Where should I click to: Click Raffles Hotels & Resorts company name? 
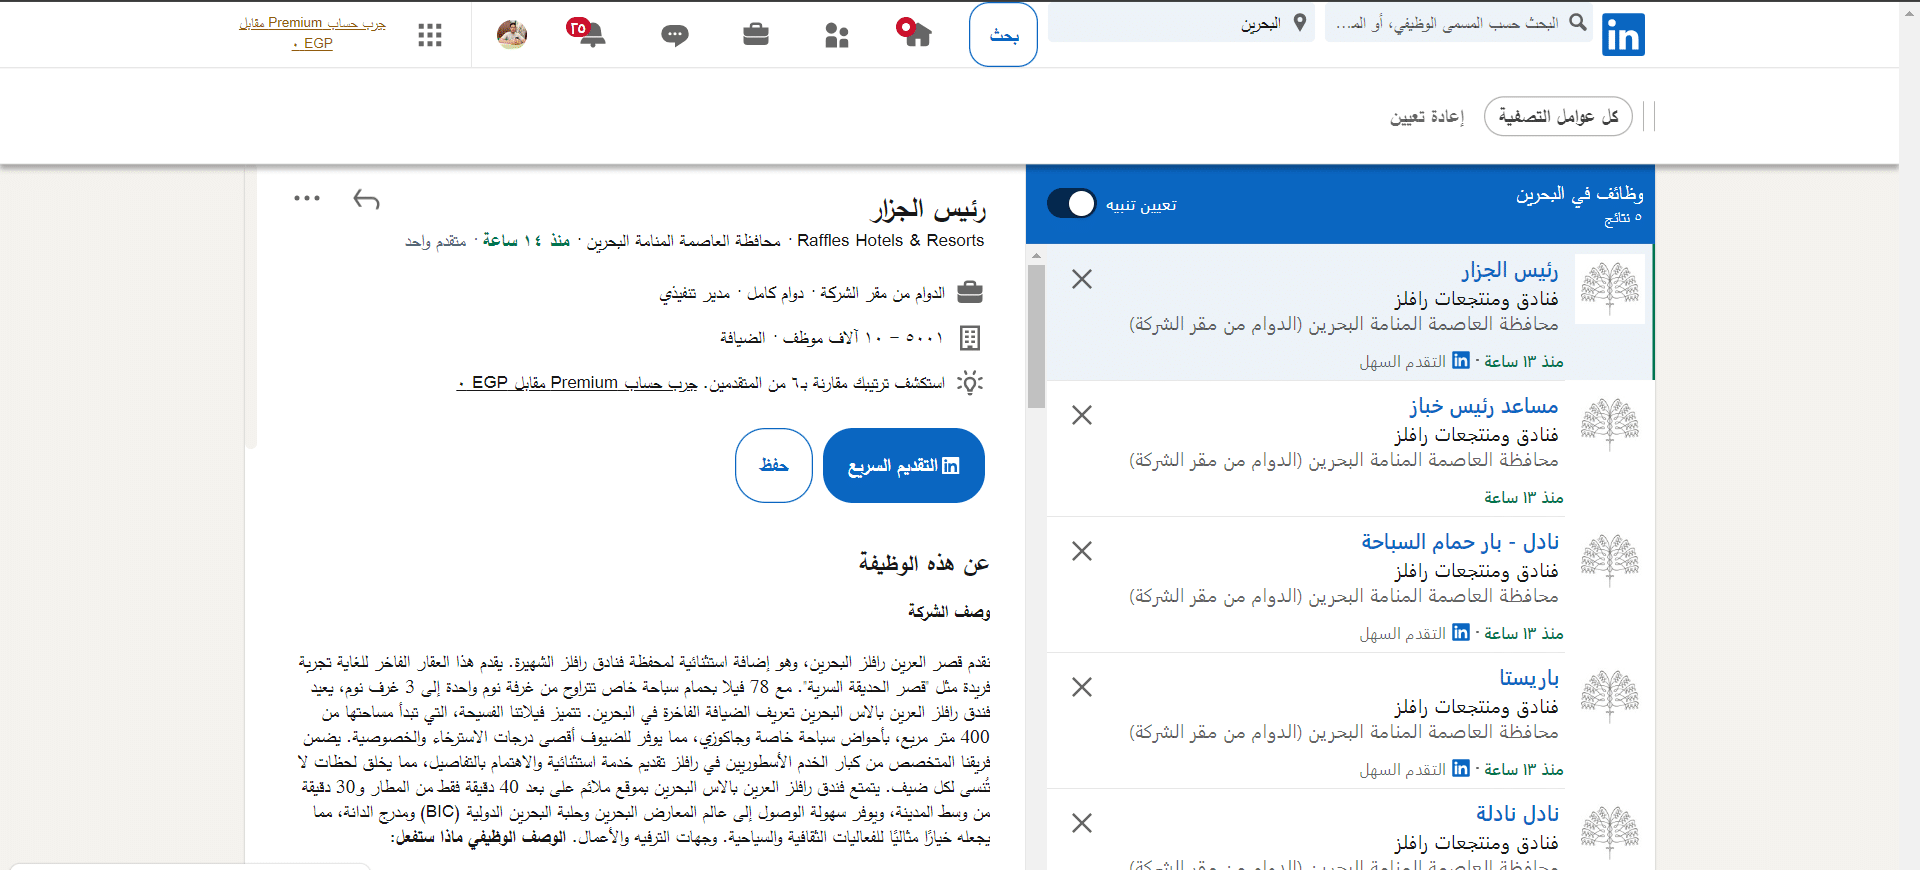890,241
